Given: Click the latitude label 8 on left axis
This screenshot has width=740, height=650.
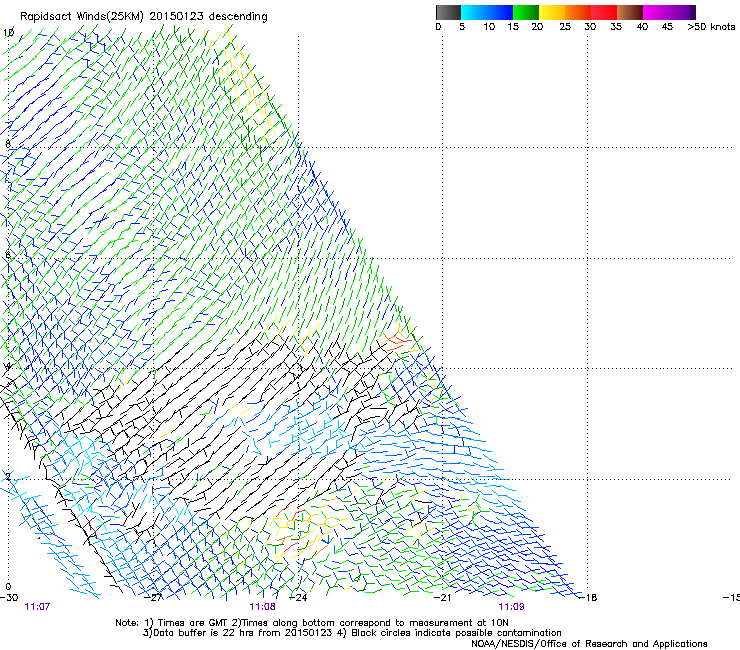Looking at the screenshot, I should tap(8, 144).
